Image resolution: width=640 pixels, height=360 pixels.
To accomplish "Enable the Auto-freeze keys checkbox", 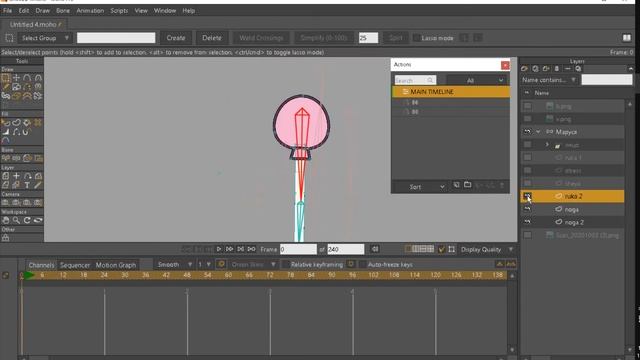I will click(x=362, y=264).
